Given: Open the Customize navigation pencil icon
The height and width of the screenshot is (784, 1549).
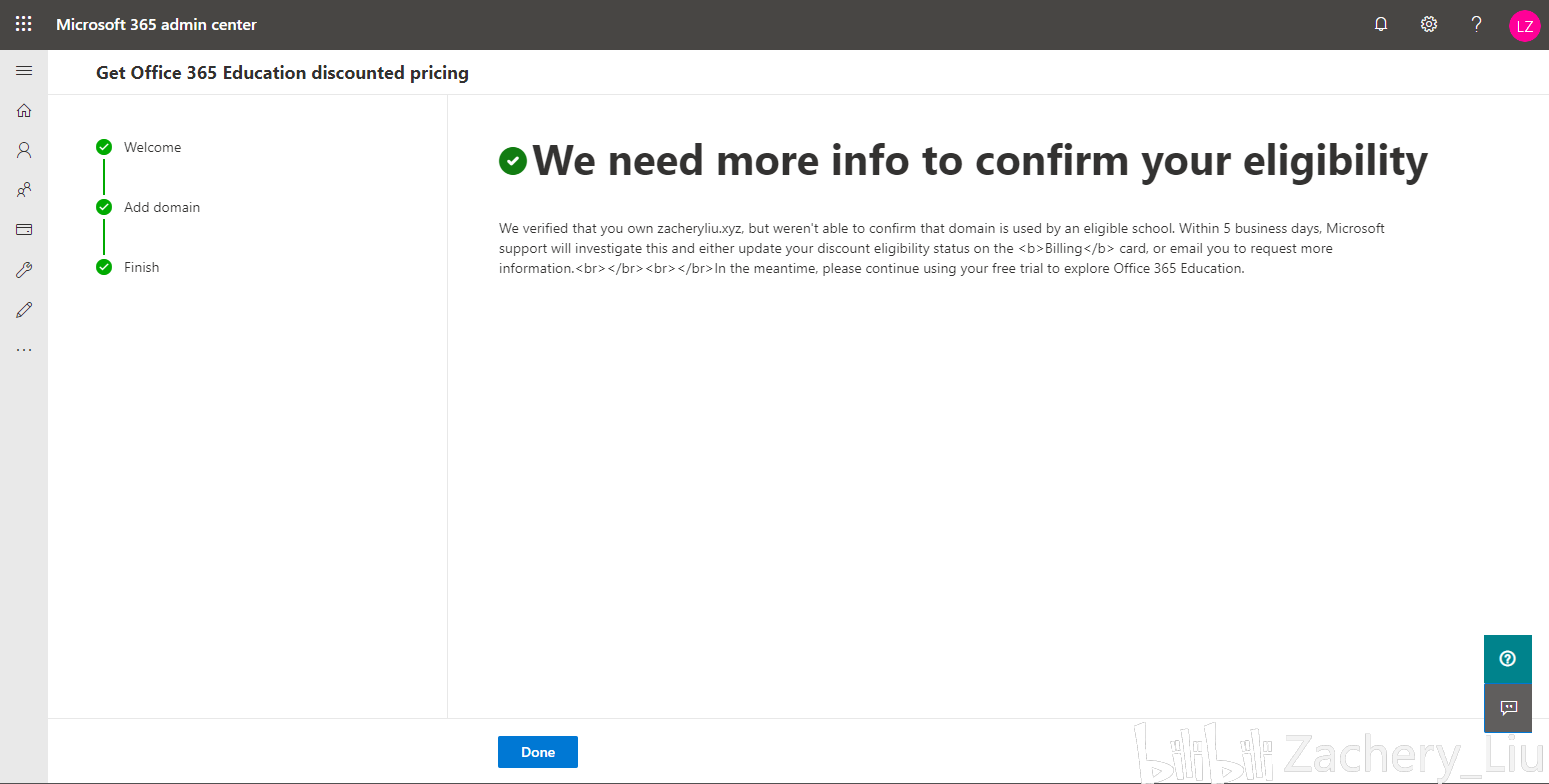Looking at the screenshot, I should pyautogui.click(x=24, y=310).
